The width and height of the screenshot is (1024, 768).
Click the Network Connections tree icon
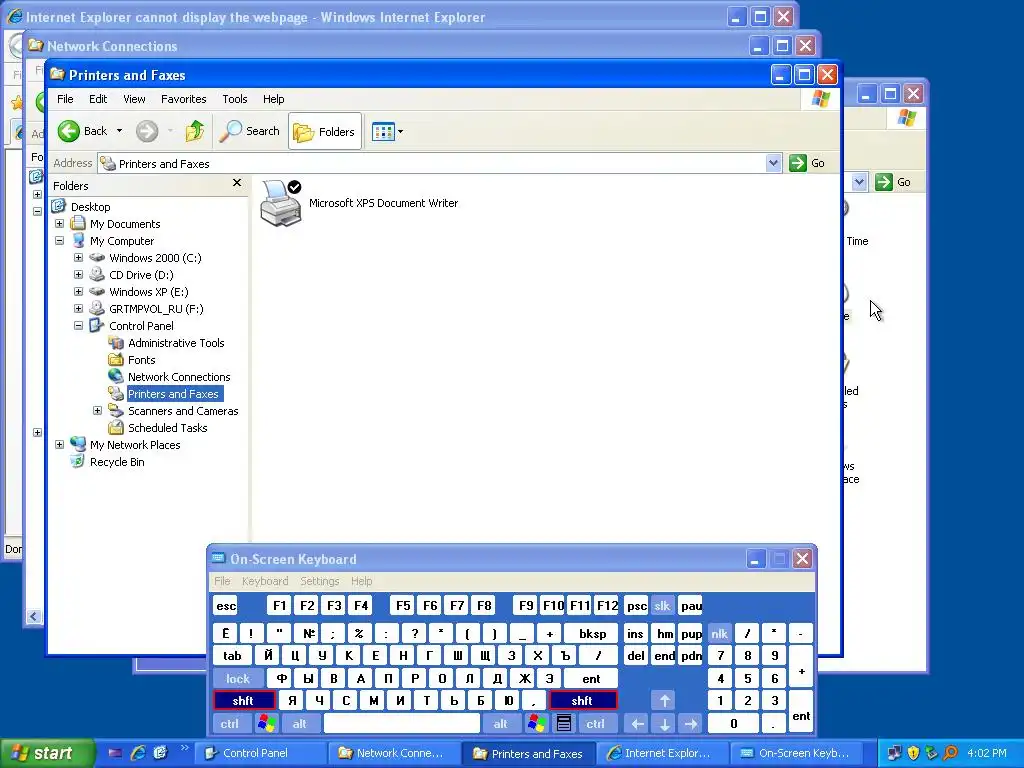click(x=116, y=377)
